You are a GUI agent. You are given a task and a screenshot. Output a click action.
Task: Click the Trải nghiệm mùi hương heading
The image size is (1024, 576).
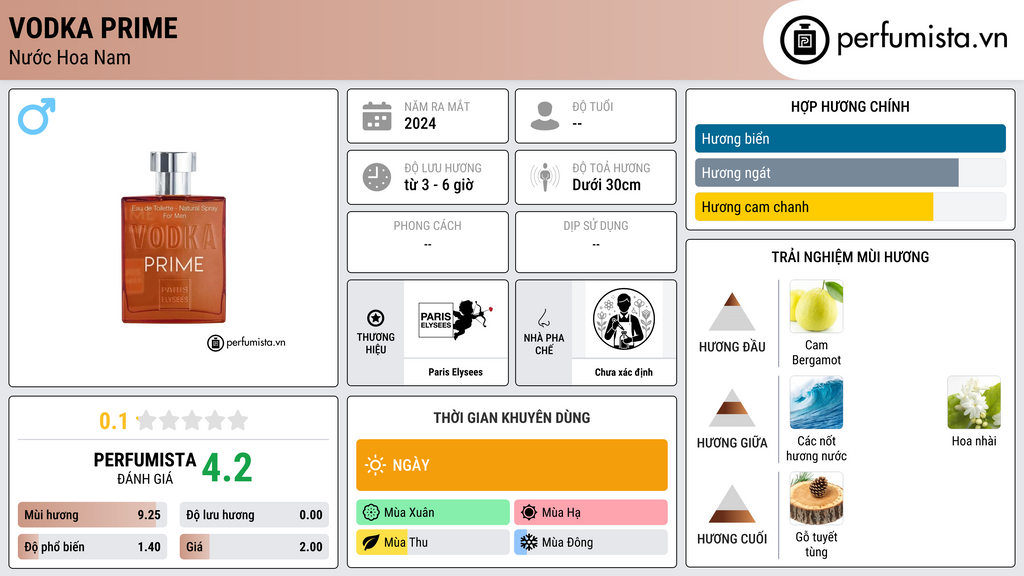tap(850, 257)
